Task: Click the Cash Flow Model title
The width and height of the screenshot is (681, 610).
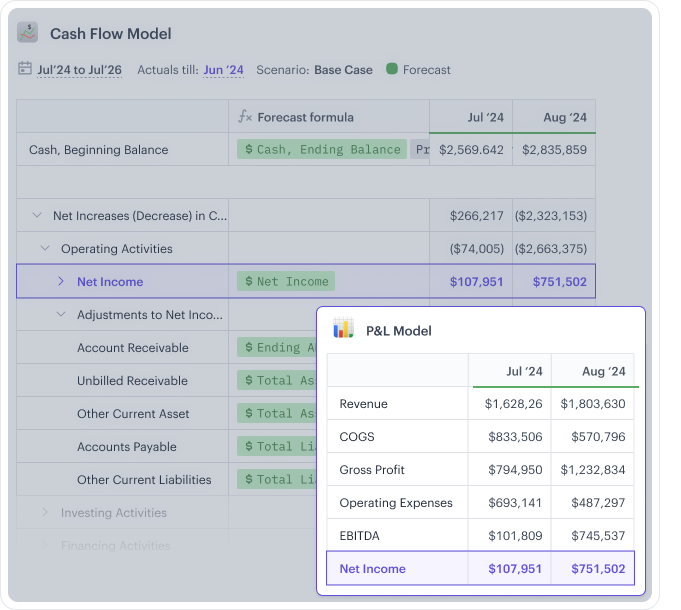Action: (x=111, y=33)
